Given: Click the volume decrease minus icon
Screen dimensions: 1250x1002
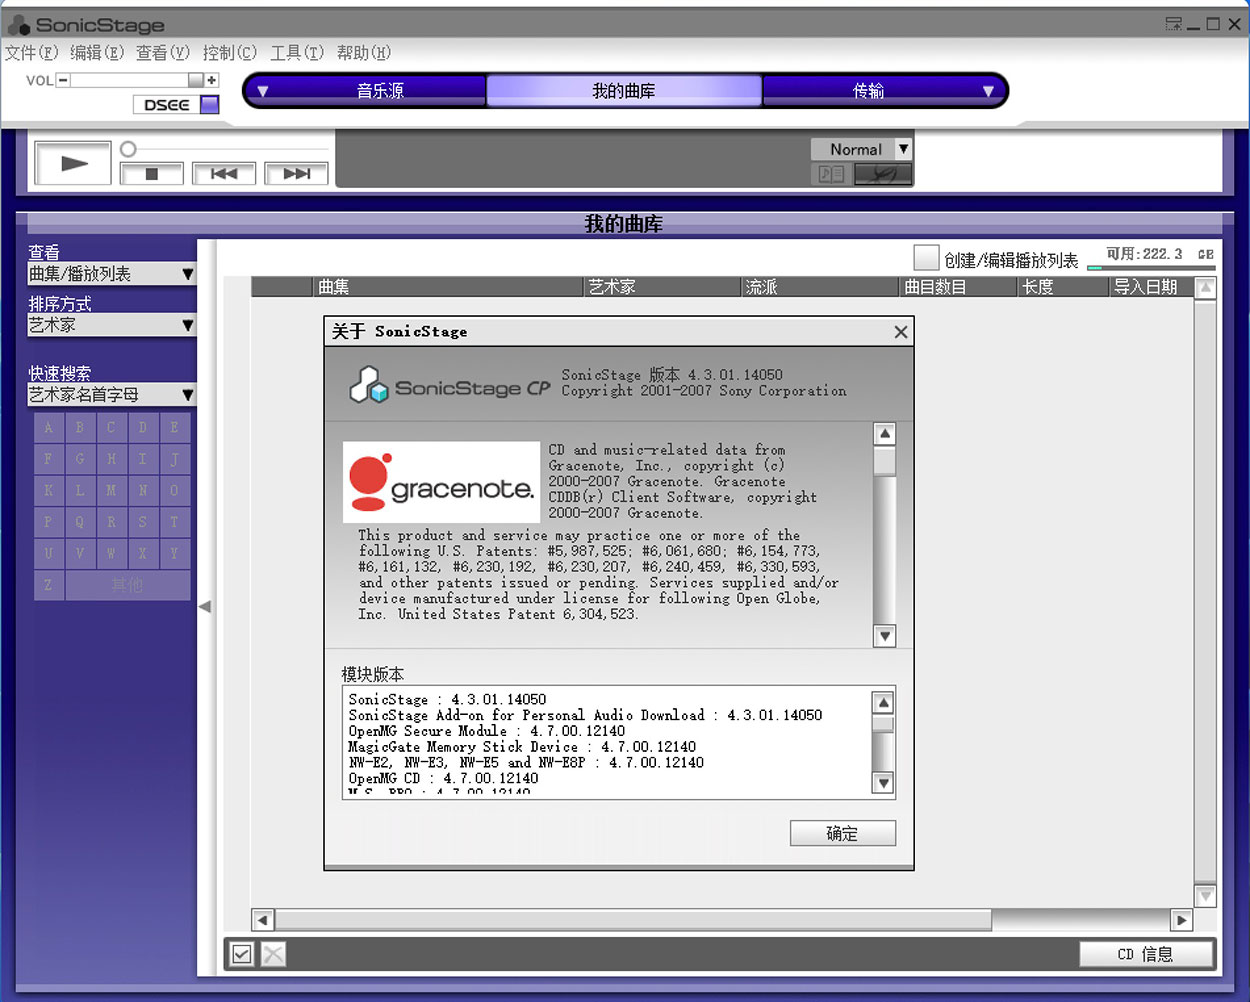Looking at the screenshot, I should pos(63,80).
